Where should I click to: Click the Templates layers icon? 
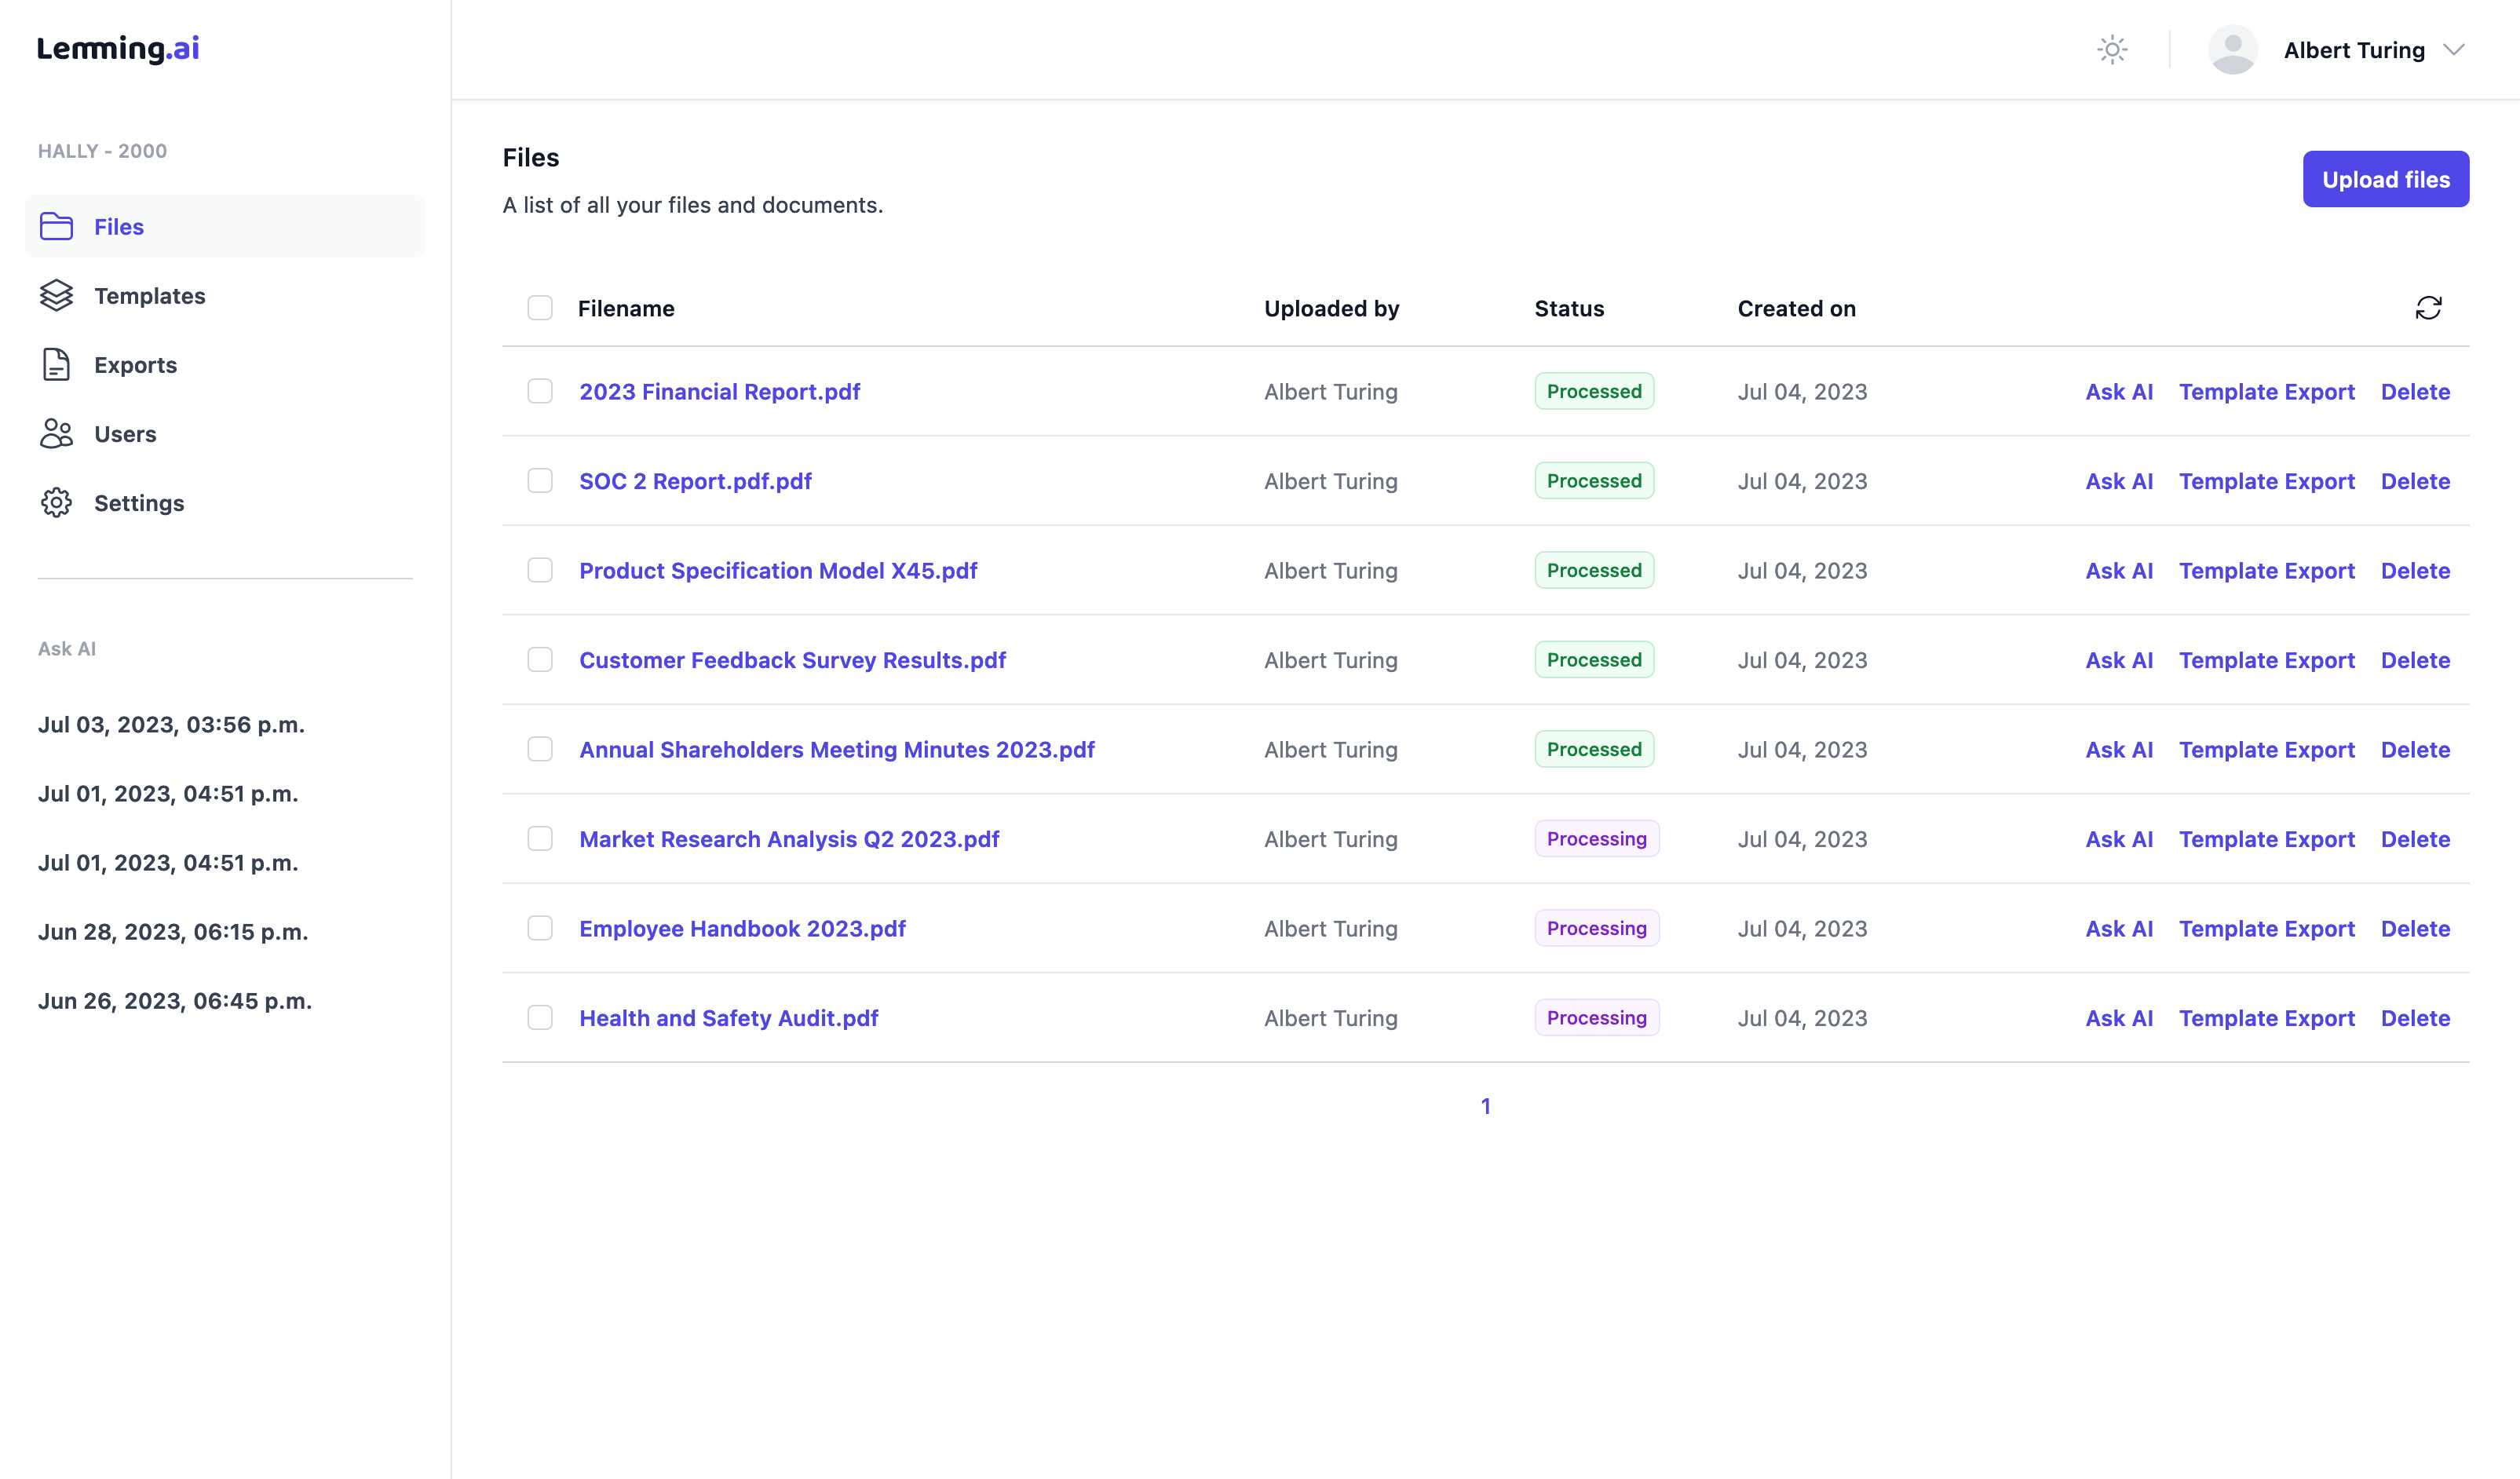point(56,296)
